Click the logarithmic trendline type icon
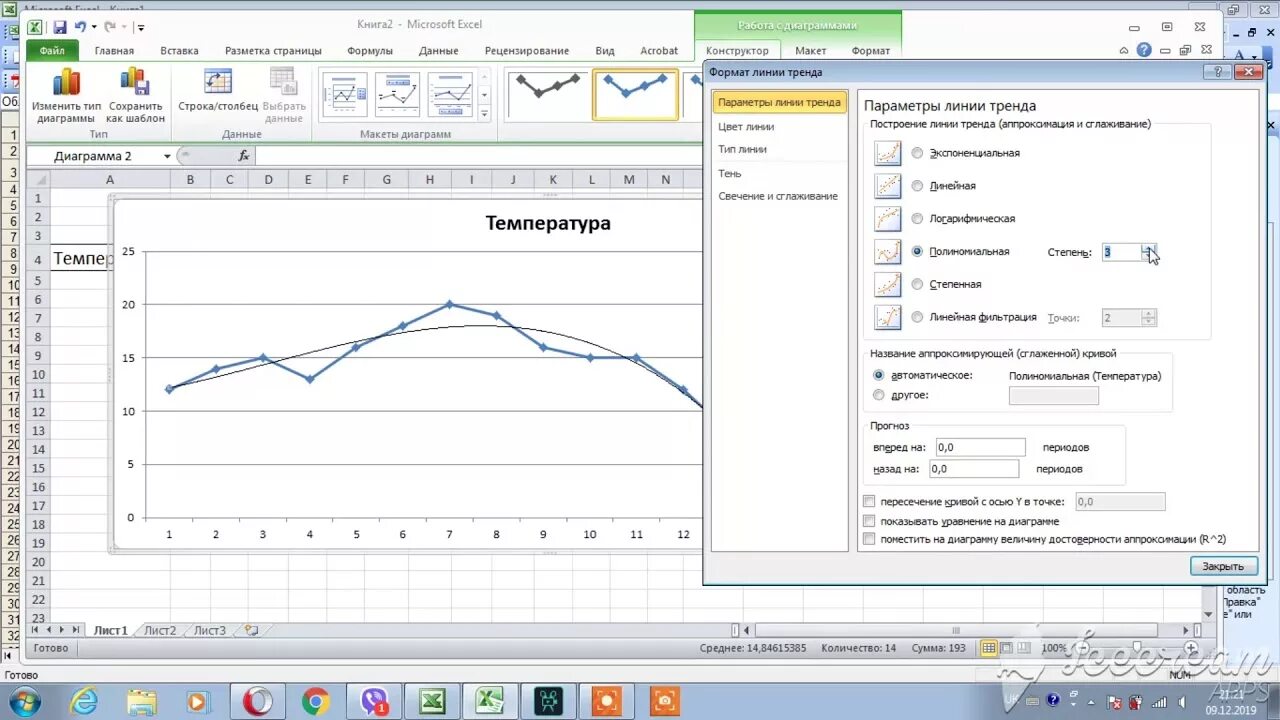The image size is (1280, 720). pyautogui.click(x=887, y=218)
